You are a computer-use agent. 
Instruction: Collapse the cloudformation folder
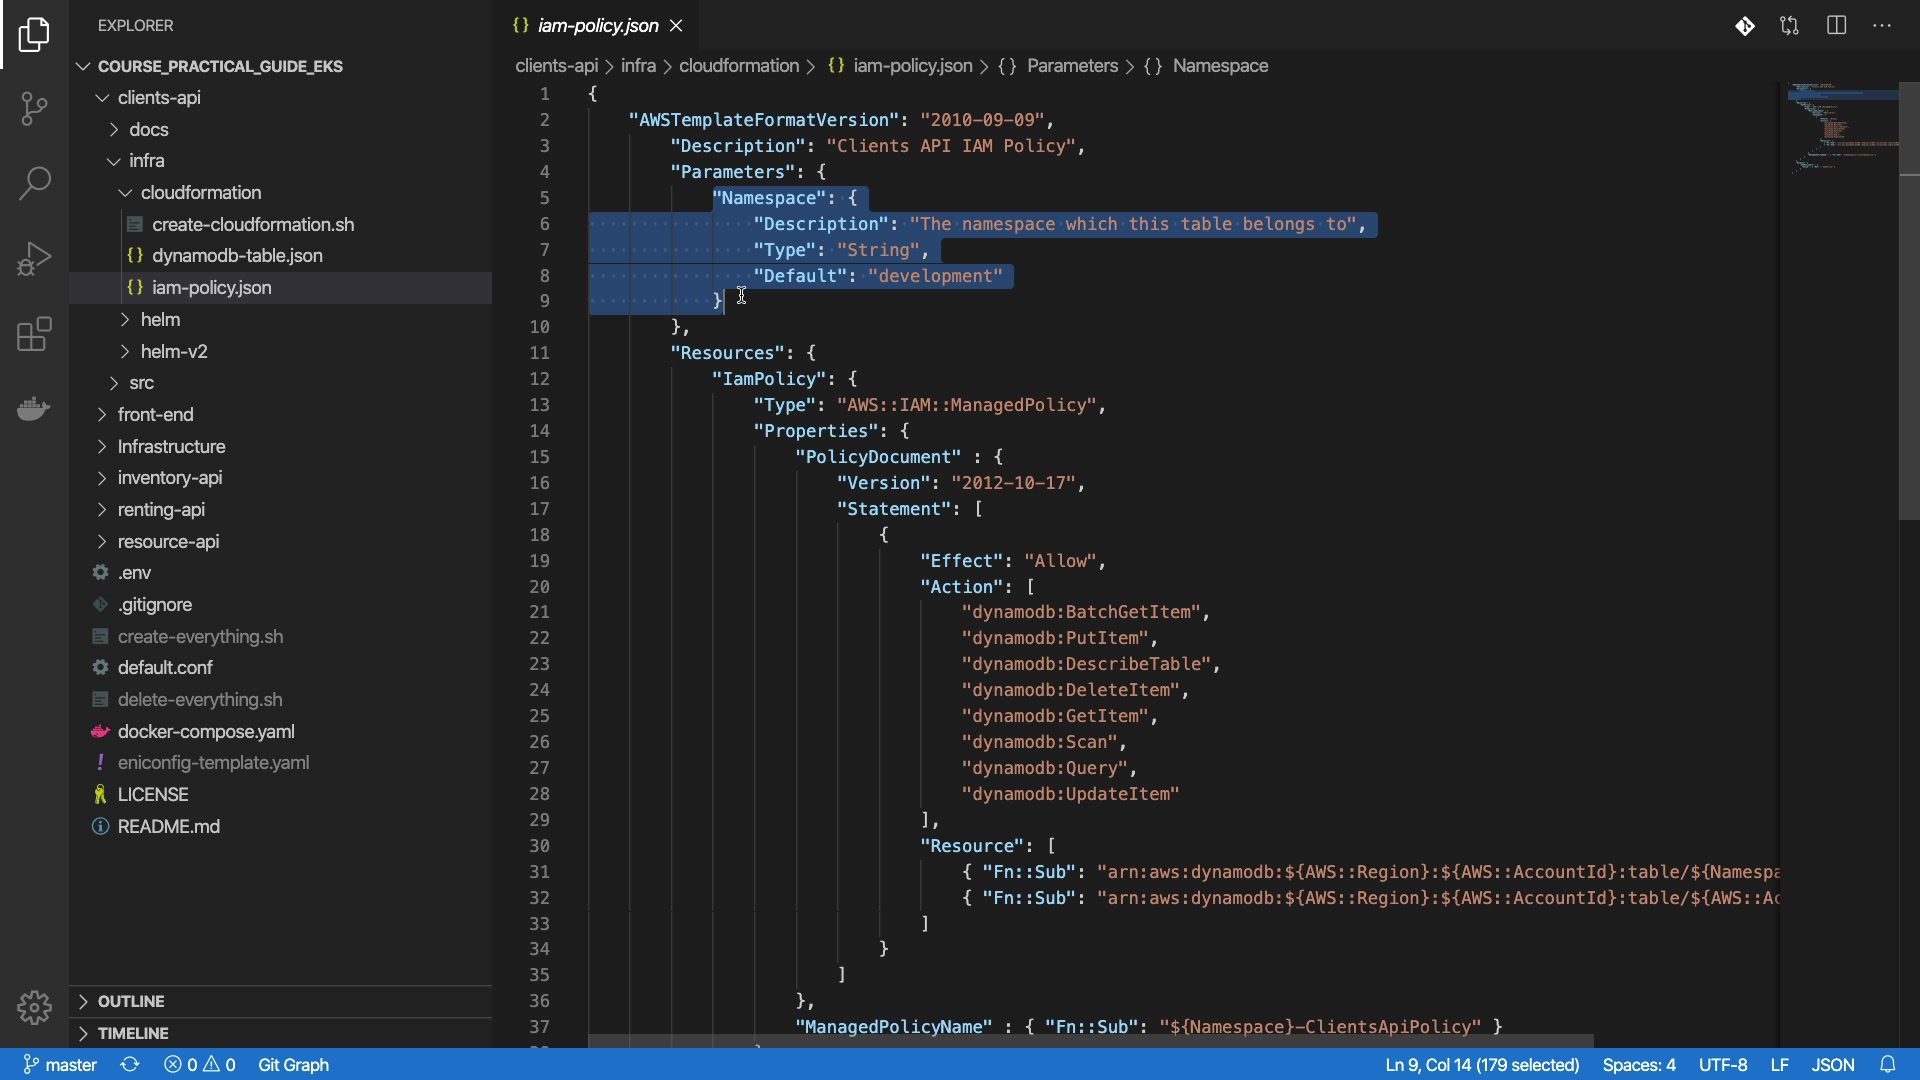[x=200, y=193]
